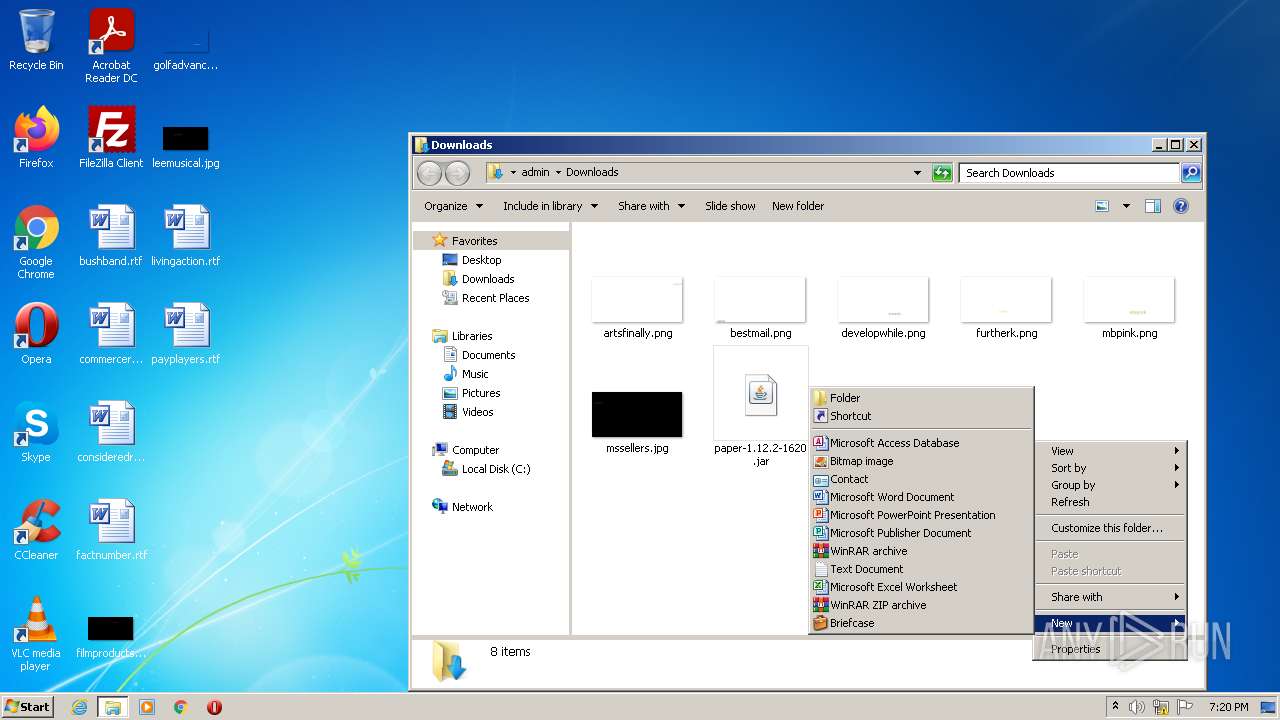Click the Start button
Viewport: 1280px width, 720px height.
[28, 707]
